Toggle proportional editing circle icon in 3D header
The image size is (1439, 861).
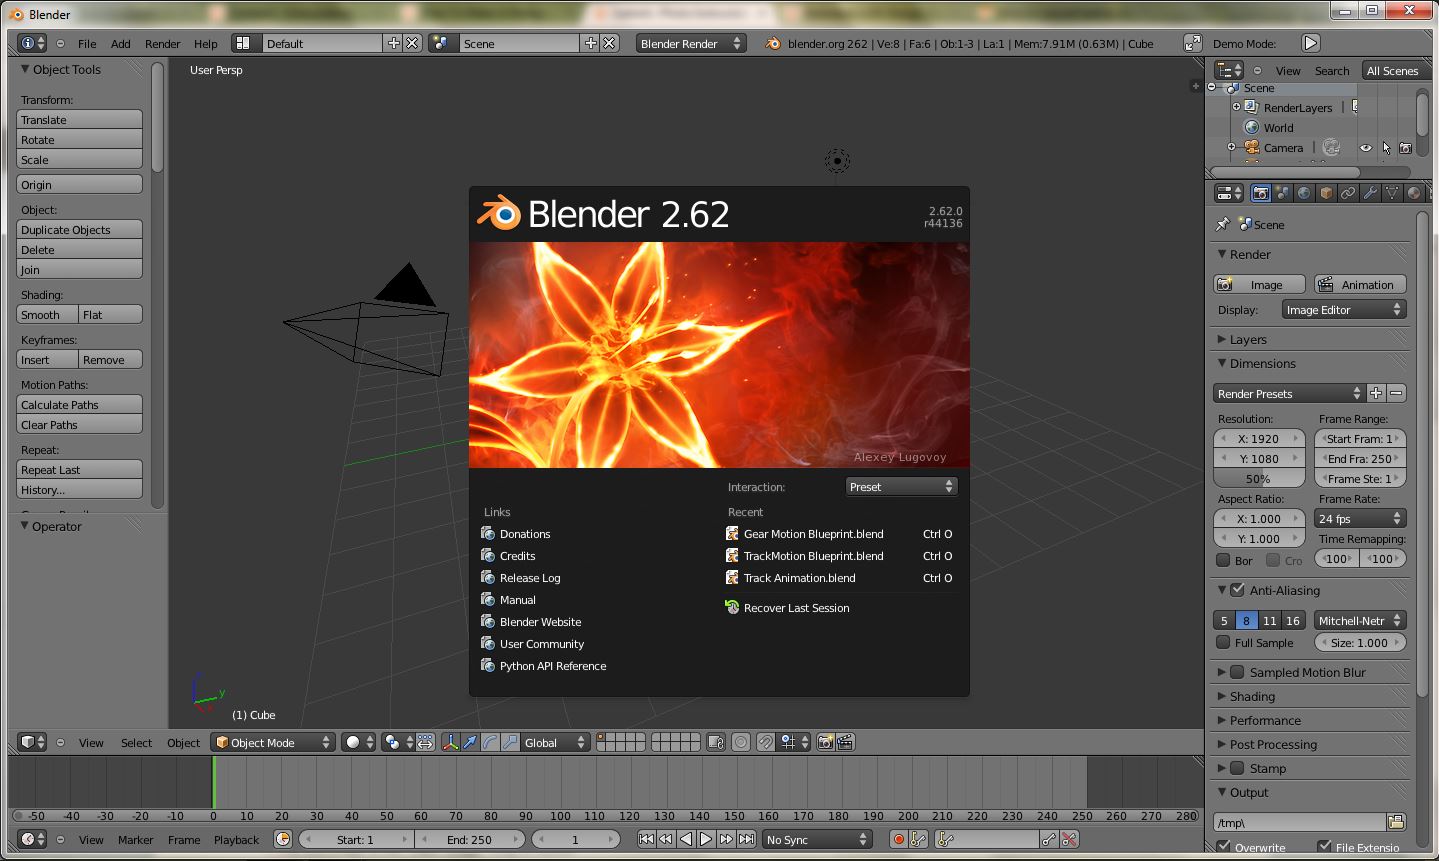point(741,742)
